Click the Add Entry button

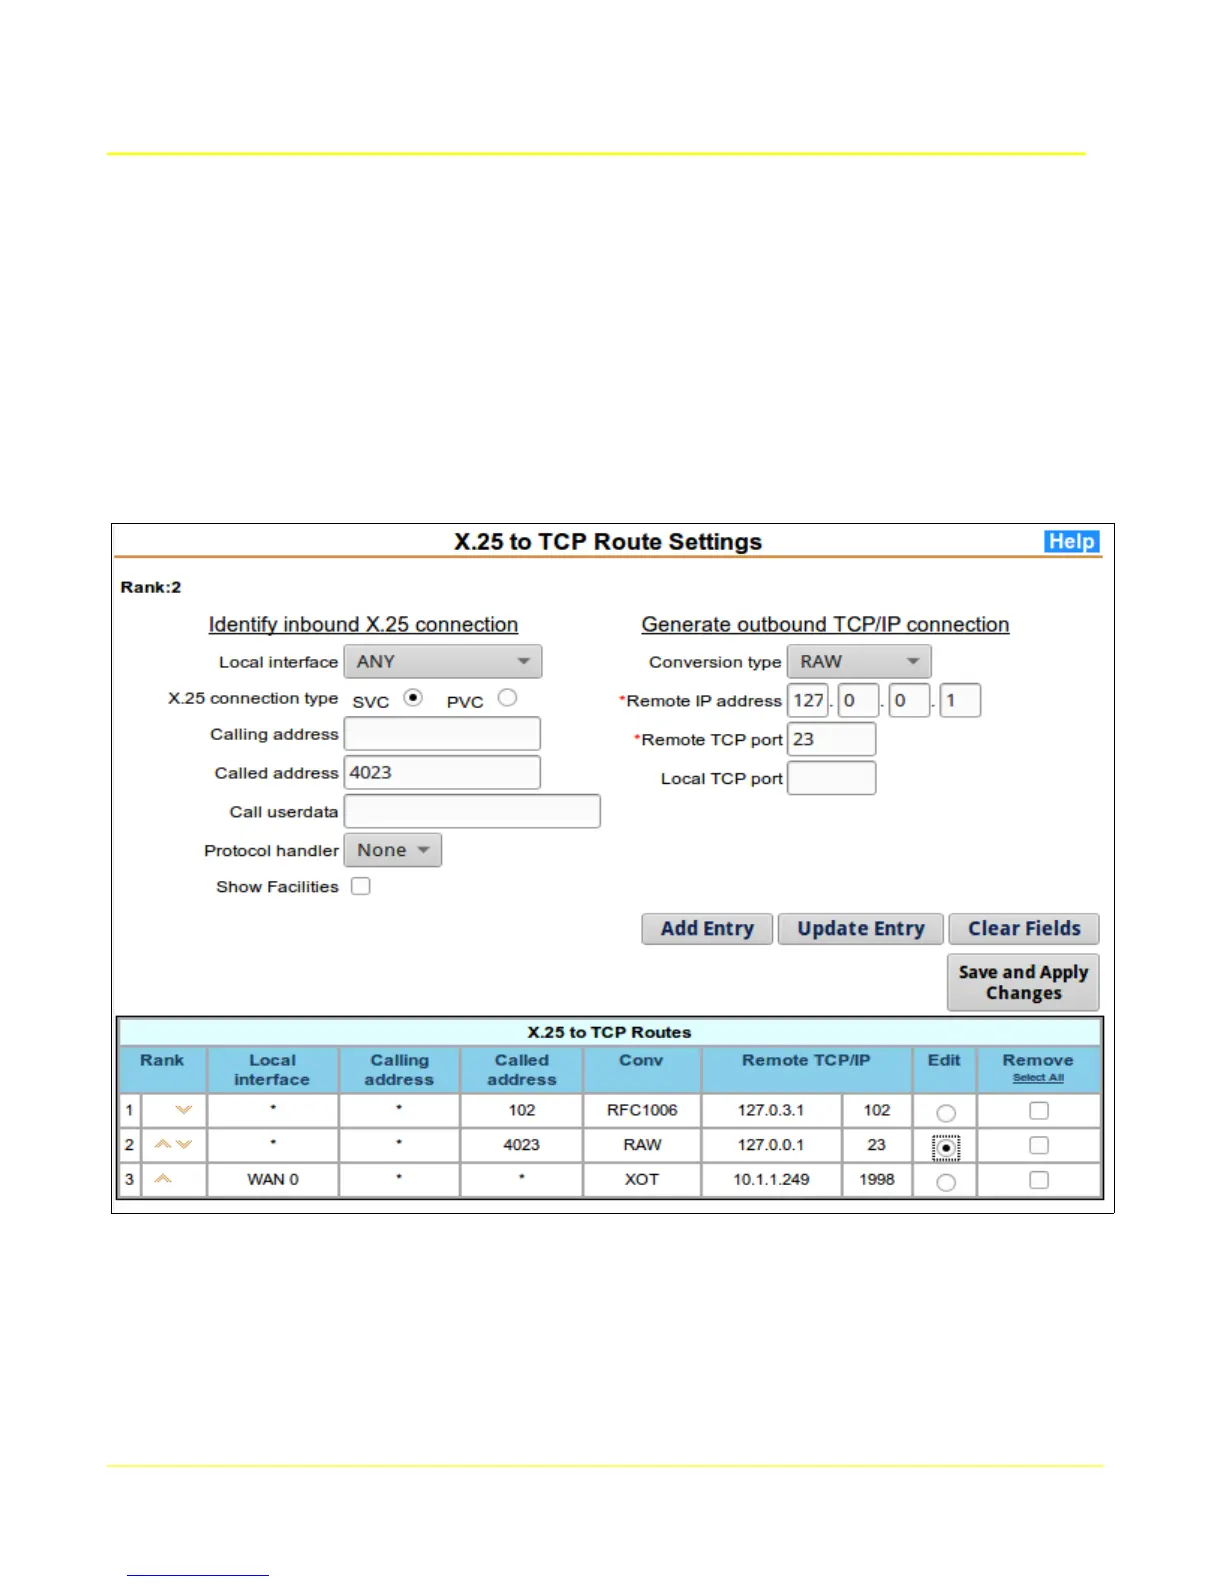[707, 928]
